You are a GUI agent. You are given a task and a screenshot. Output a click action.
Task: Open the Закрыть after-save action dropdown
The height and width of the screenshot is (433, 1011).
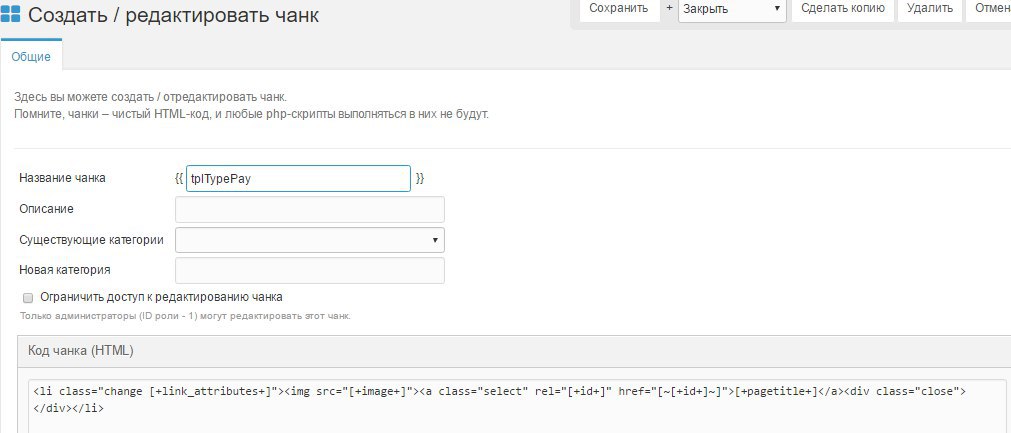click(x=732, y=10)
